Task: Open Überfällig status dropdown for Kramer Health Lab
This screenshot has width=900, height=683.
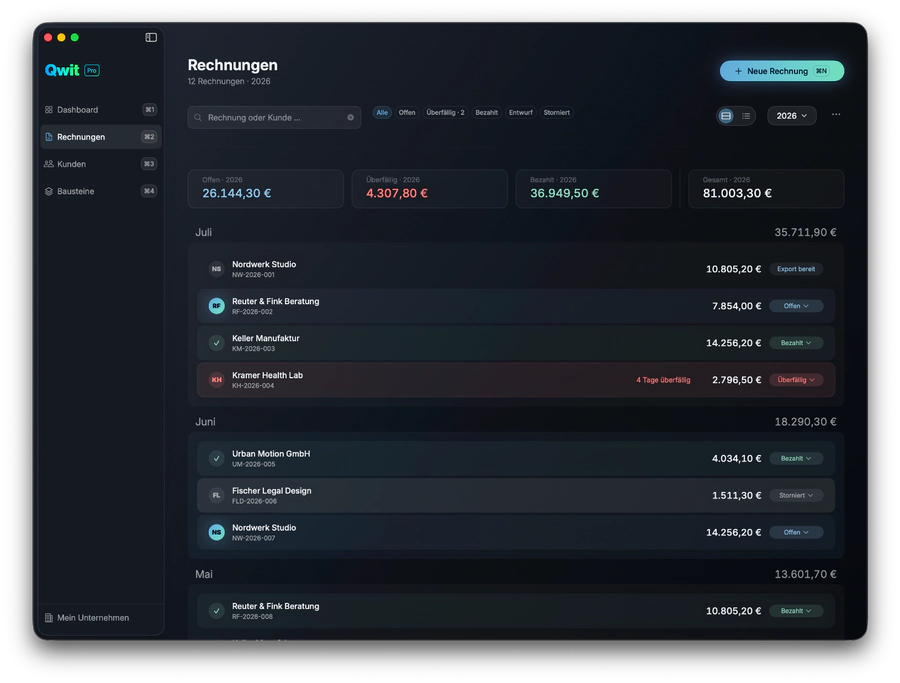Action: click(796, 380)
